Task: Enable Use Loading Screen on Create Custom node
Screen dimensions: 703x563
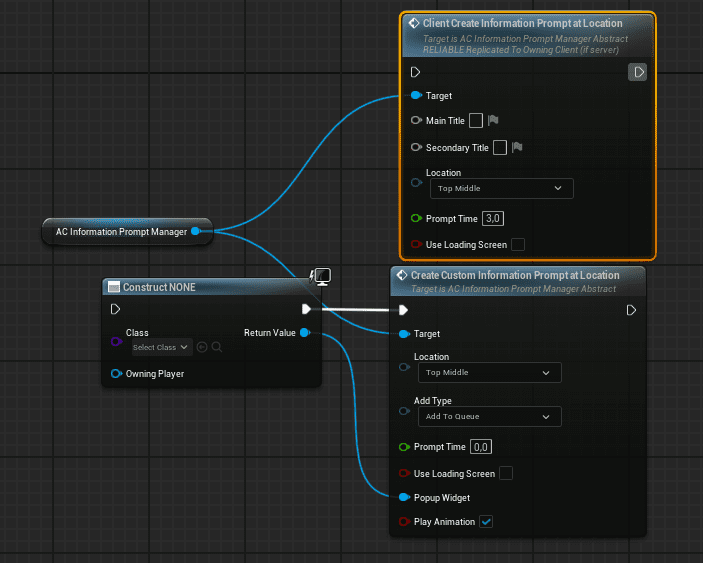Action: pos(506,473)
